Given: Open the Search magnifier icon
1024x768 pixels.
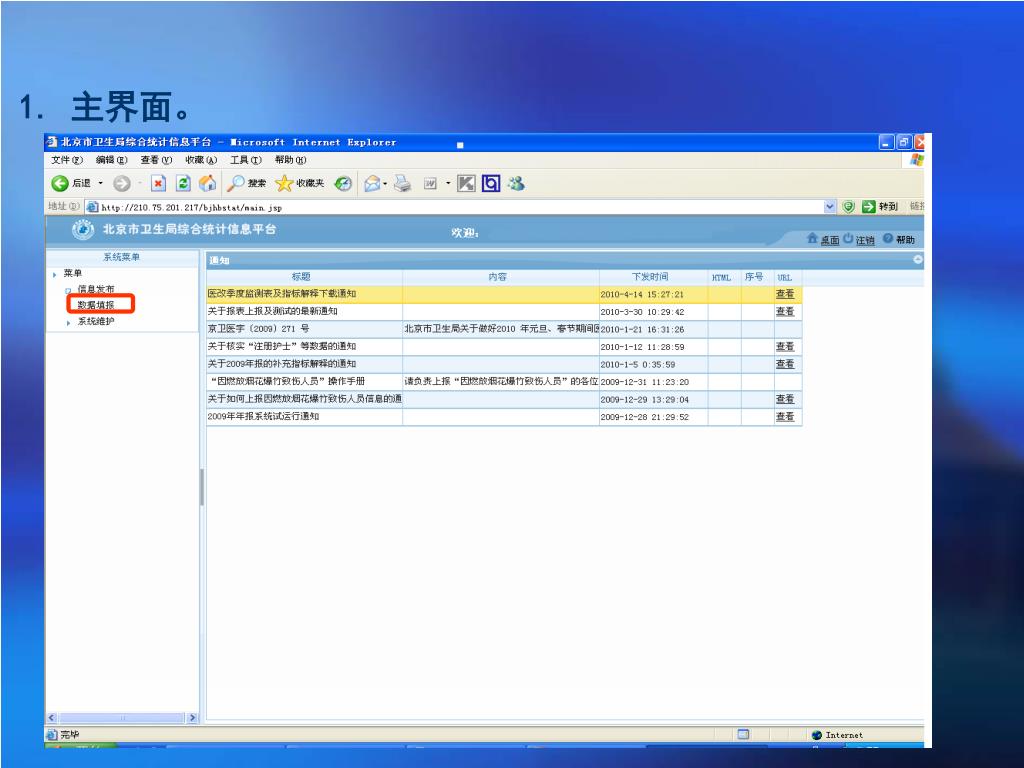Looking at the screenshot, I should (235, 184).
